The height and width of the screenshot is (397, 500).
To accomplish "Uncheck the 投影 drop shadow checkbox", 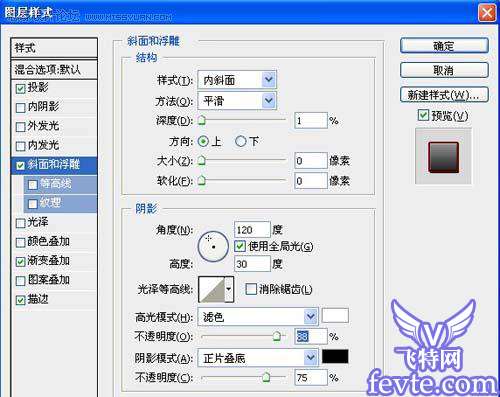I will (x=21, y=88).
